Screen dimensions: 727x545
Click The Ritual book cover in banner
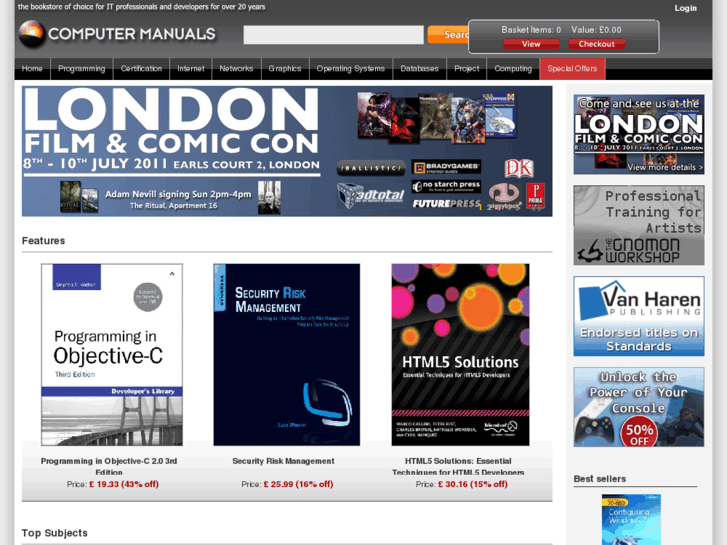70,197
